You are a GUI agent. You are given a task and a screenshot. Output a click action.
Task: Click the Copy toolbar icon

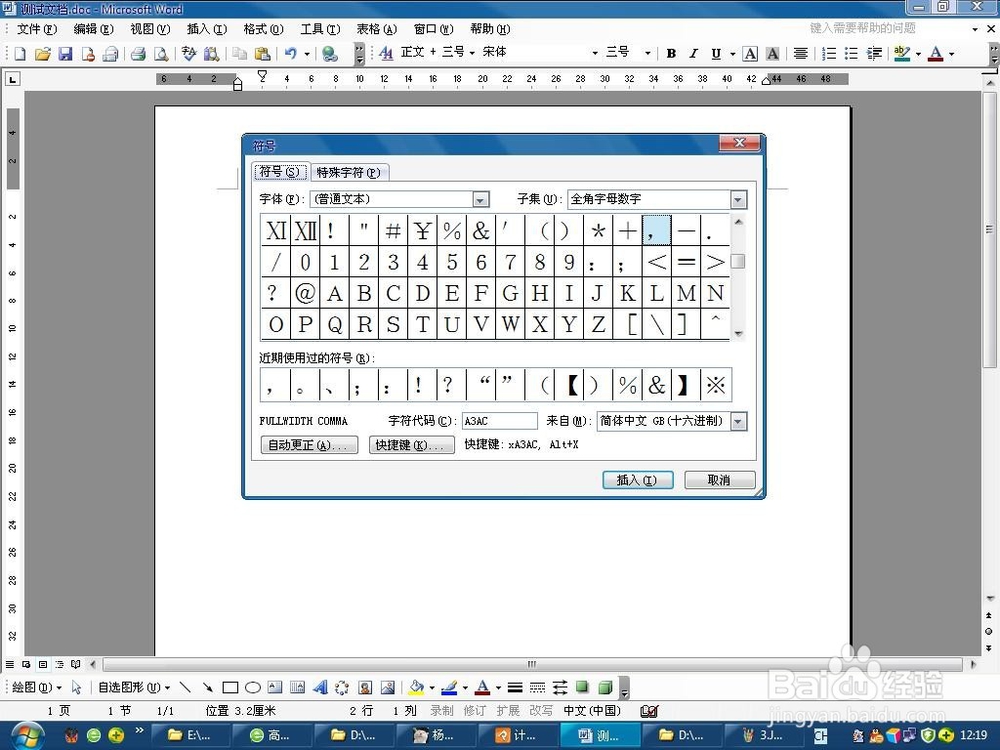(240, 54)
